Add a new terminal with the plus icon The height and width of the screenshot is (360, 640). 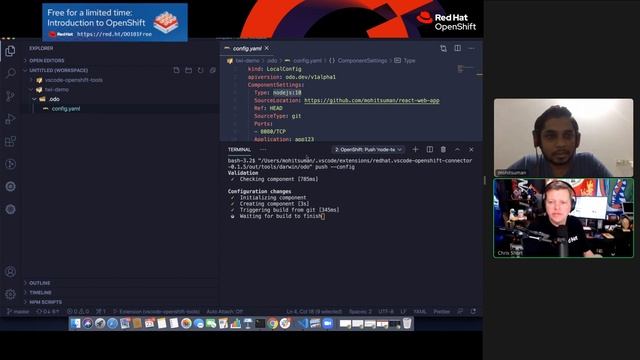[x=416, y=149]
